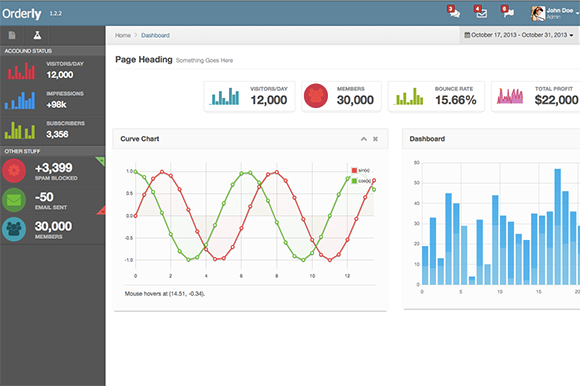Open the mail inbox notification icon

tap(480, 11)
